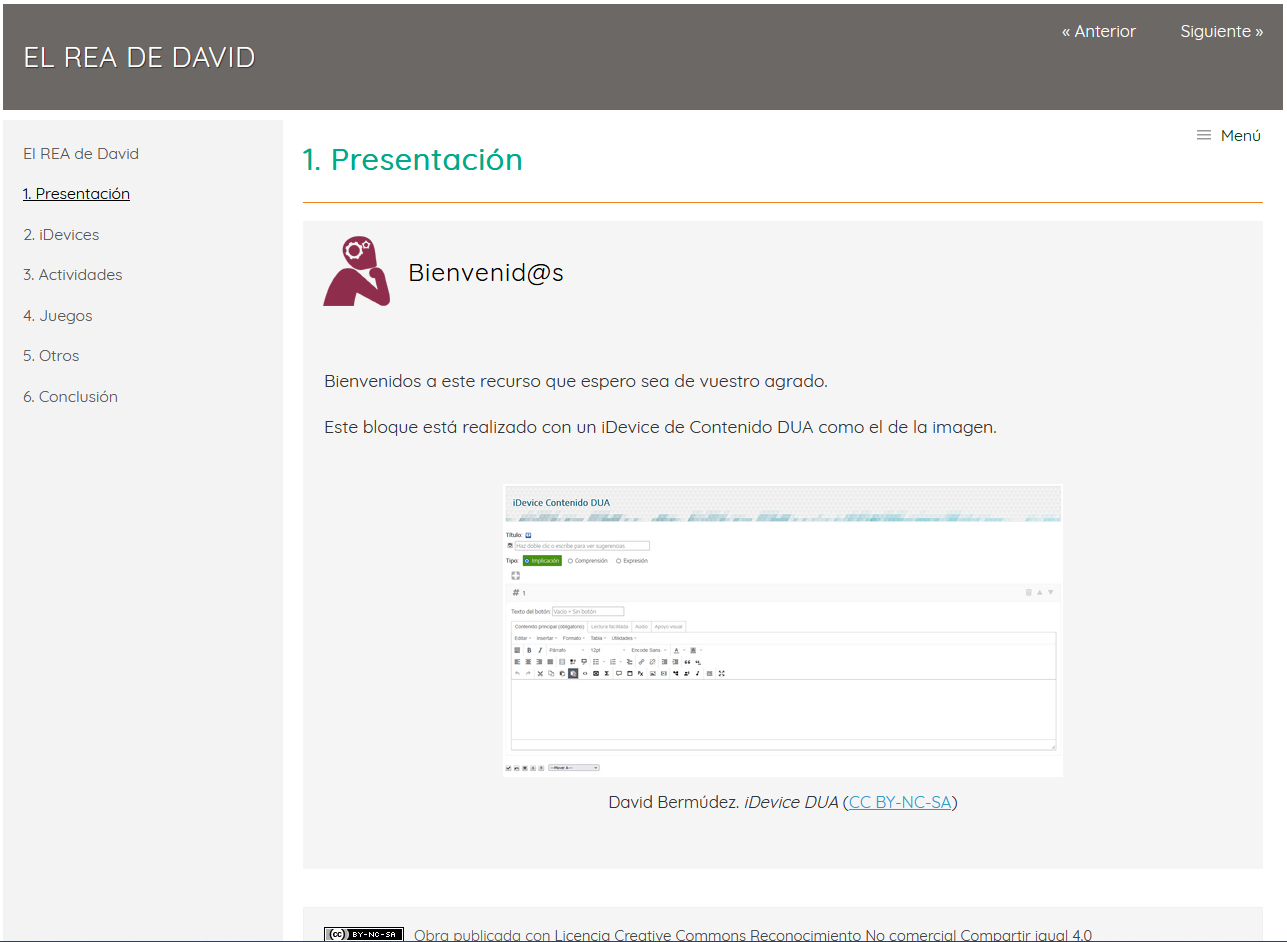Select 1. Presentación in sidebar
The image size is (1287, 942).
[76, 194]
